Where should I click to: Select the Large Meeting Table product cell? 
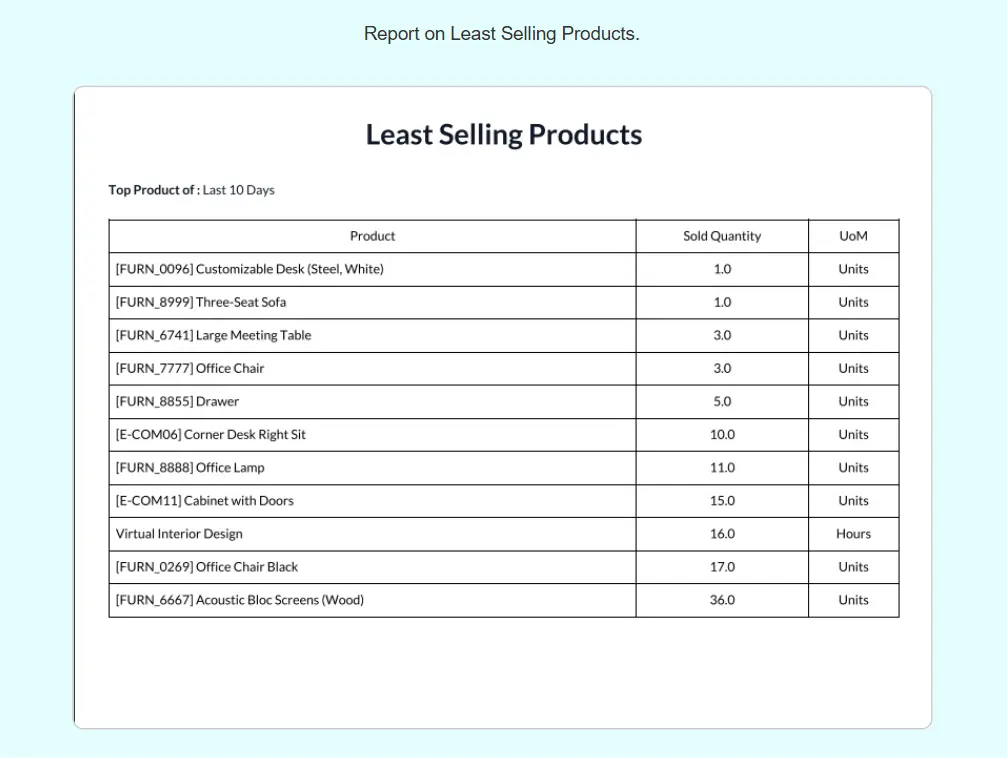(x=213, y=335)
